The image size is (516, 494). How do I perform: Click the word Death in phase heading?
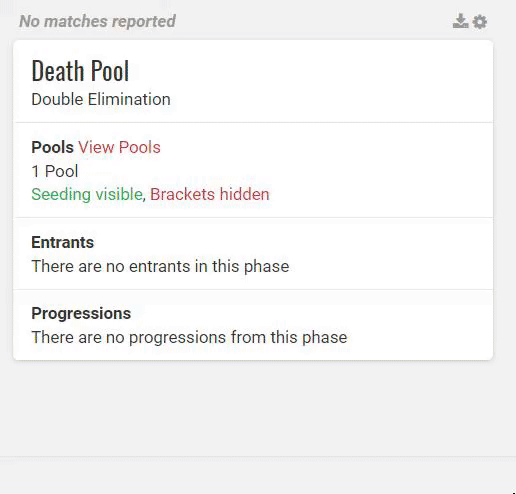[x=58, y=71]
